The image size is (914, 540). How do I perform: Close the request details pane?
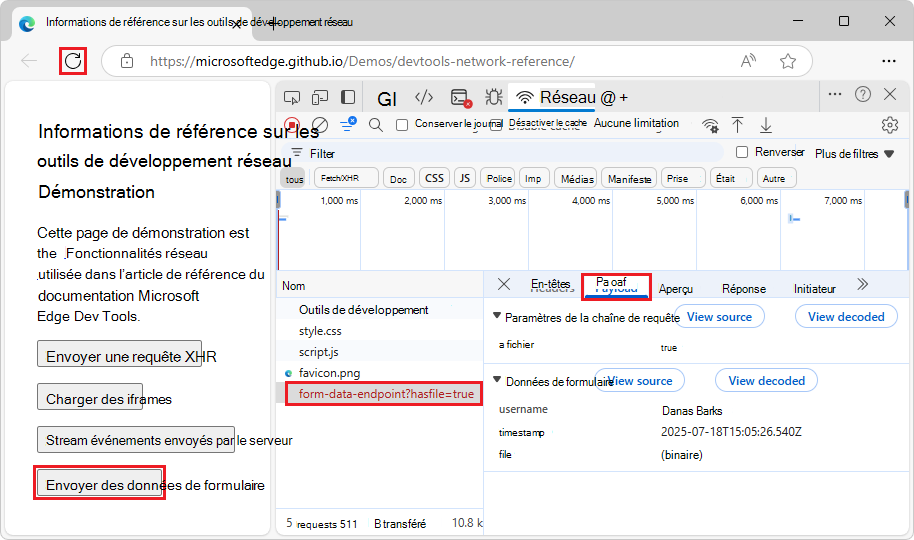[504, 284]
